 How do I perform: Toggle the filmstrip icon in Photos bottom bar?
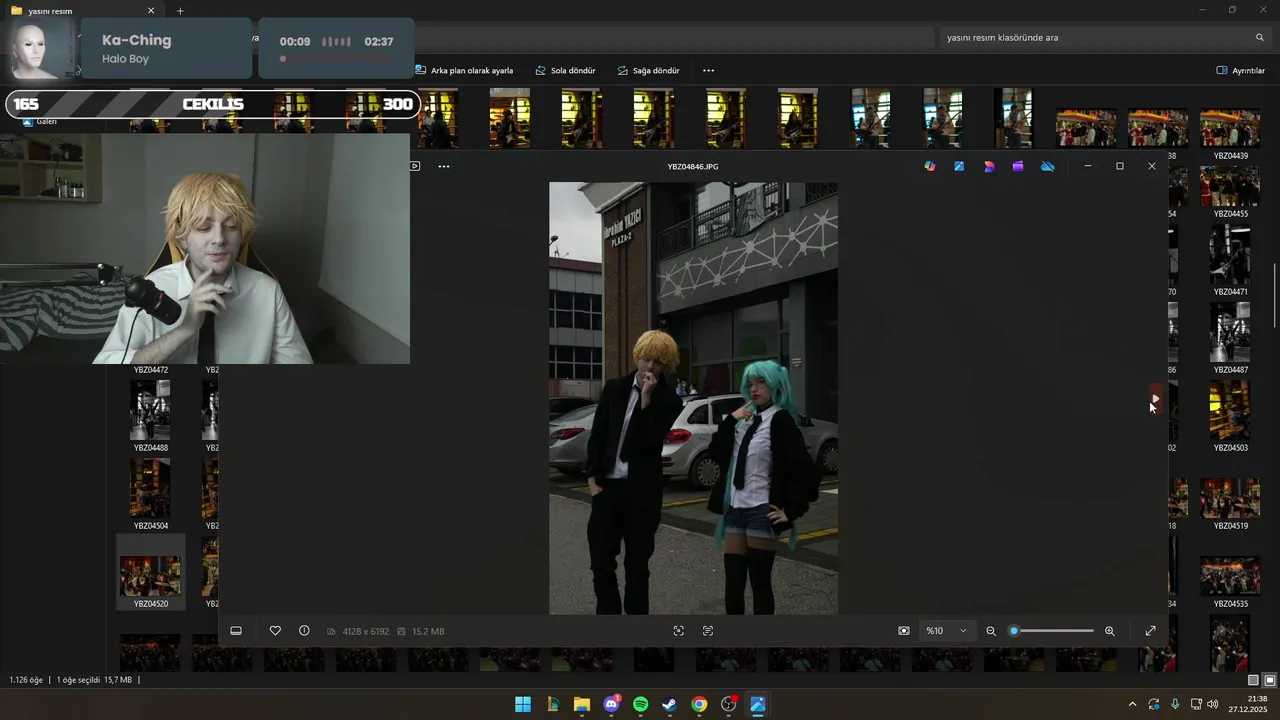click(x=236, y=631)
